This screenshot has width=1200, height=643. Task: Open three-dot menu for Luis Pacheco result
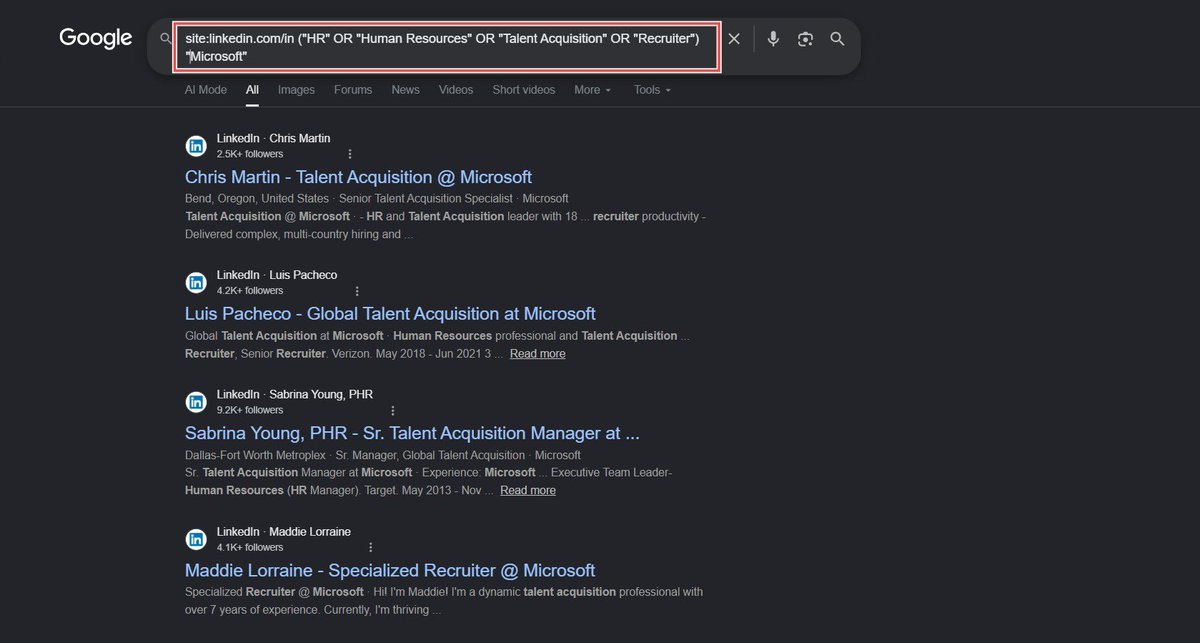tap(357, 291)
